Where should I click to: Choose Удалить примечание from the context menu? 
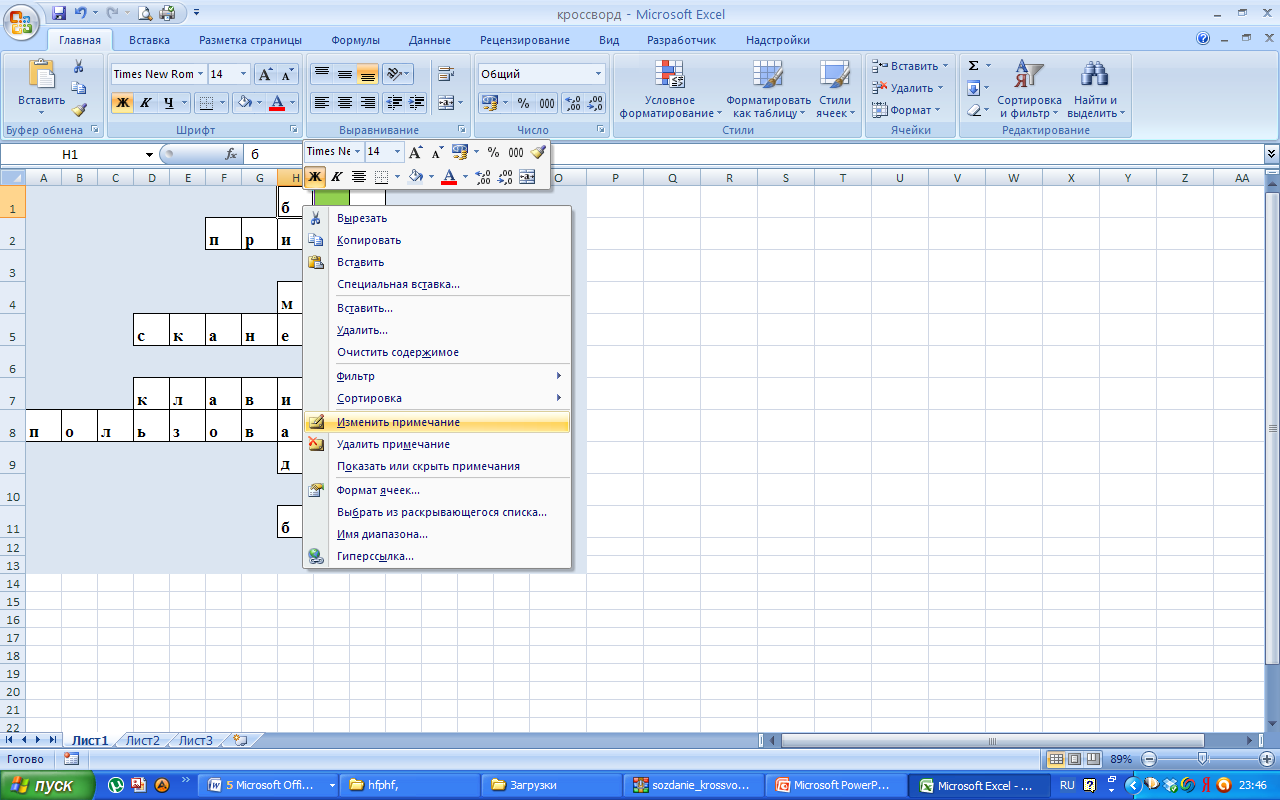click(x=436, y=444)
